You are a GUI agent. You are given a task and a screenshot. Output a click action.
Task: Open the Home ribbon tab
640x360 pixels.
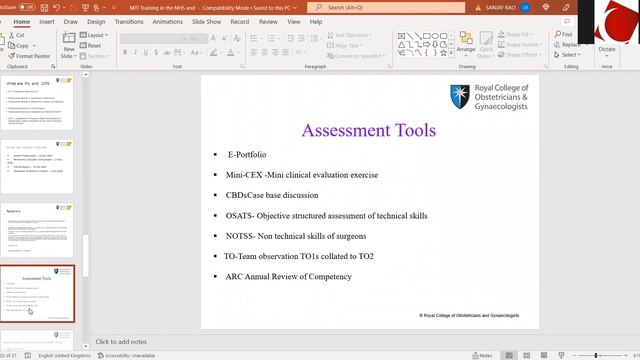tap(22, 22)
